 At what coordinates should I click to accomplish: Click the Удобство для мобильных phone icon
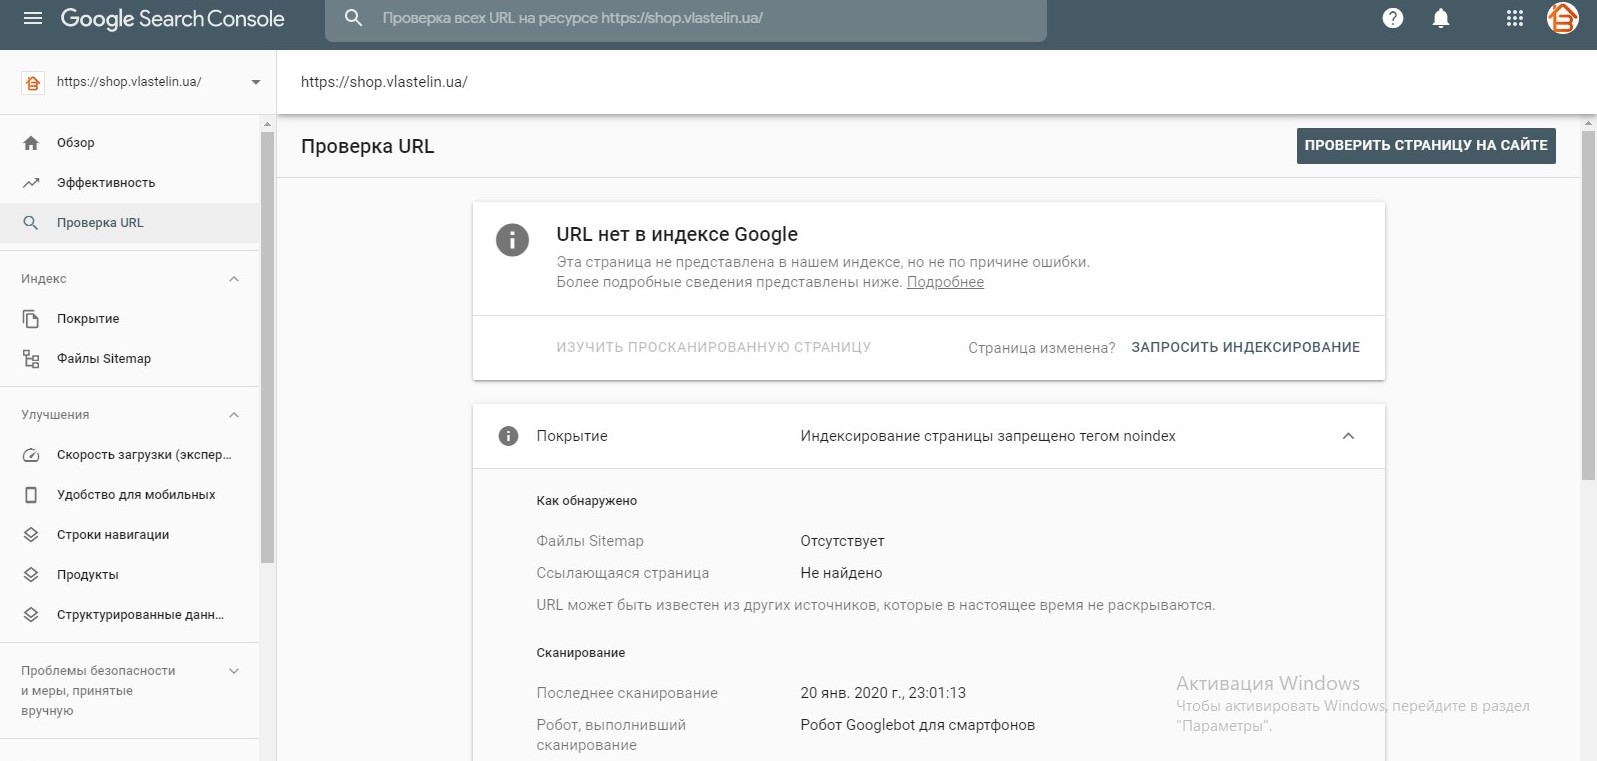(31, 495)
